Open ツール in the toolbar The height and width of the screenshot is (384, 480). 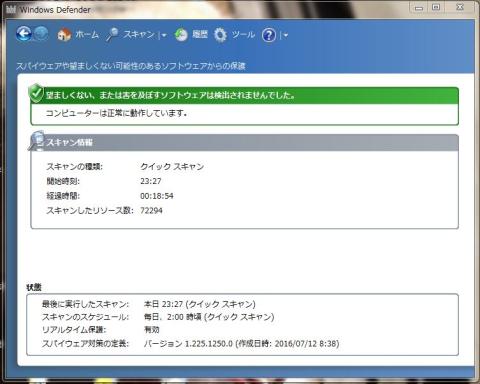pos(243,34)
